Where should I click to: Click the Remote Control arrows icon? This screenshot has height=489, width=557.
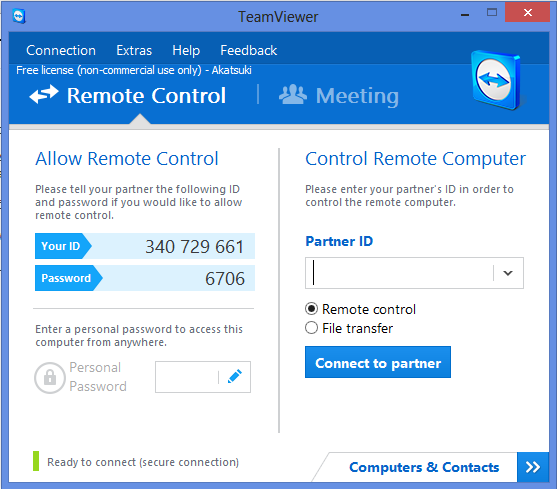(44, 94)
